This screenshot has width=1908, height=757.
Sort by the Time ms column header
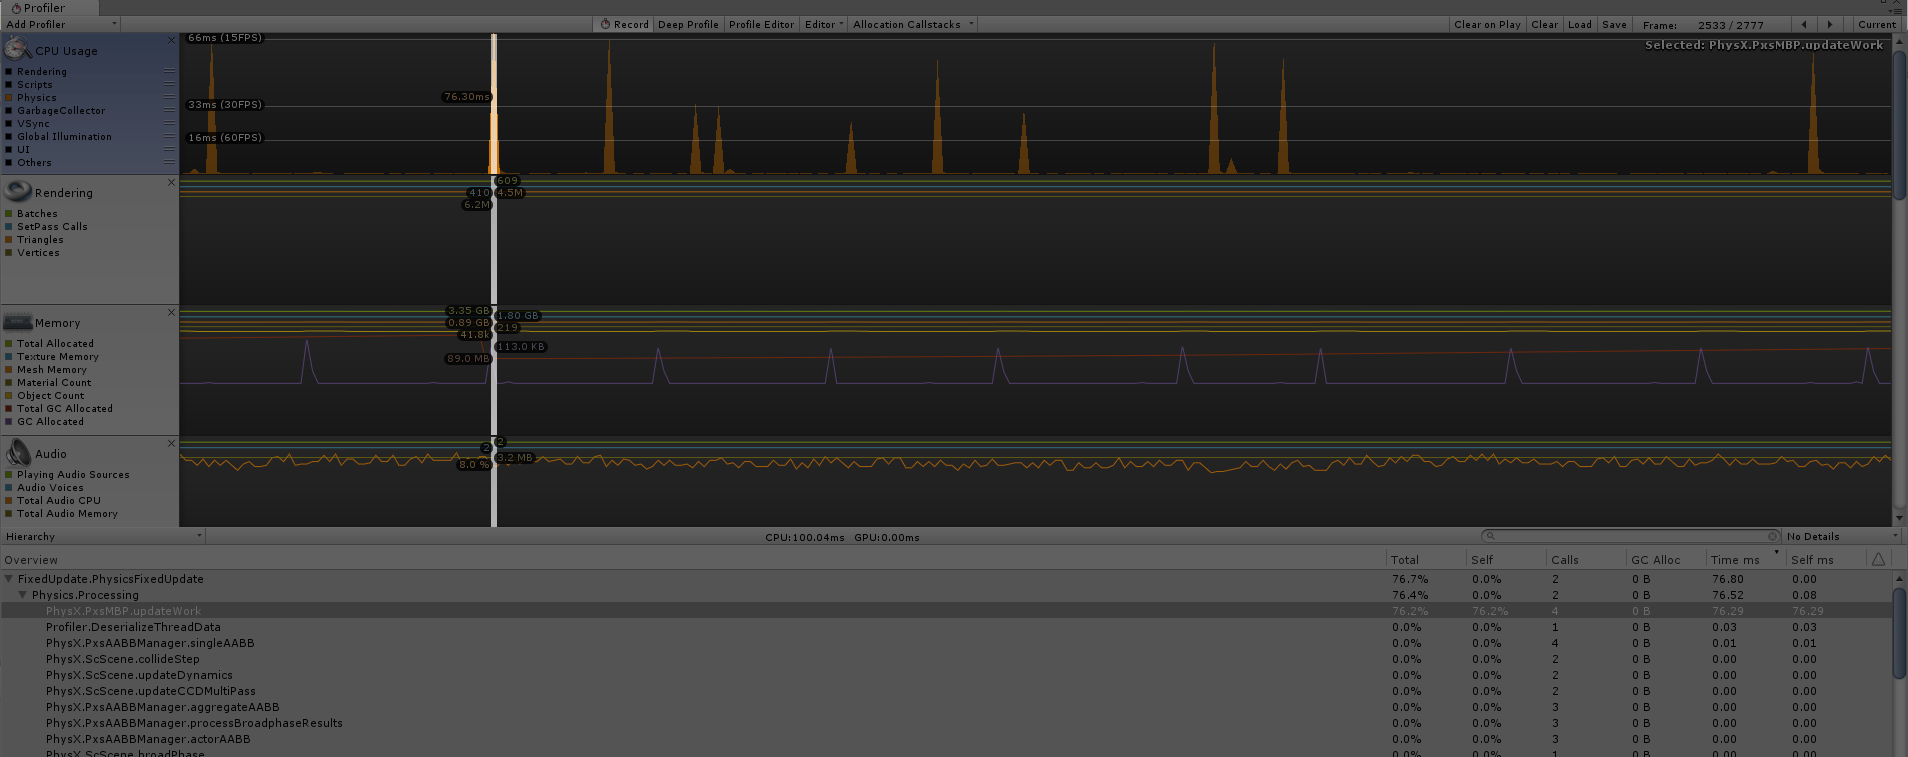click(1745, 559)
